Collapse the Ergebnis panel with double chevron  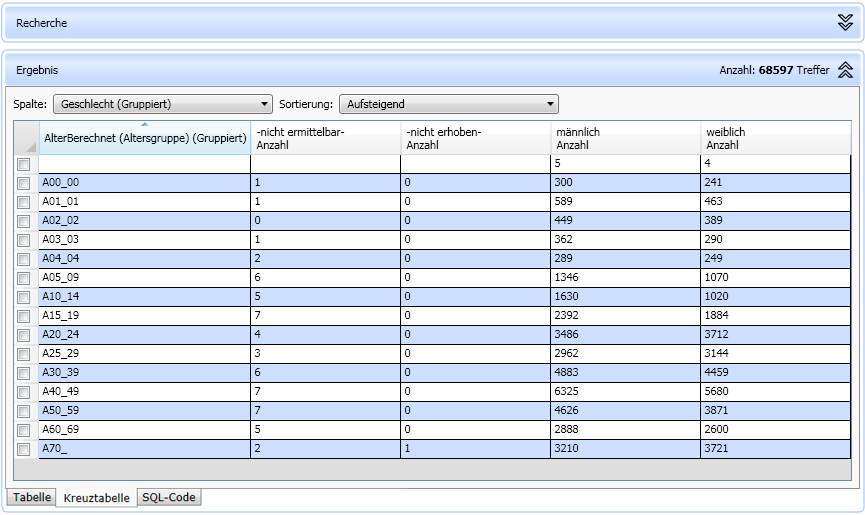tap(845, 70)
